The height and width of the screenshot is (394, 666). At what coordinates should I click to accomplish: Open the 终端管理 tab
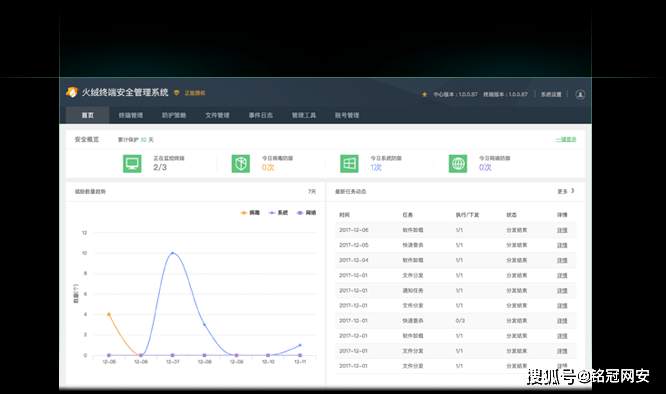pyautogui.click(x=131, y=115)
